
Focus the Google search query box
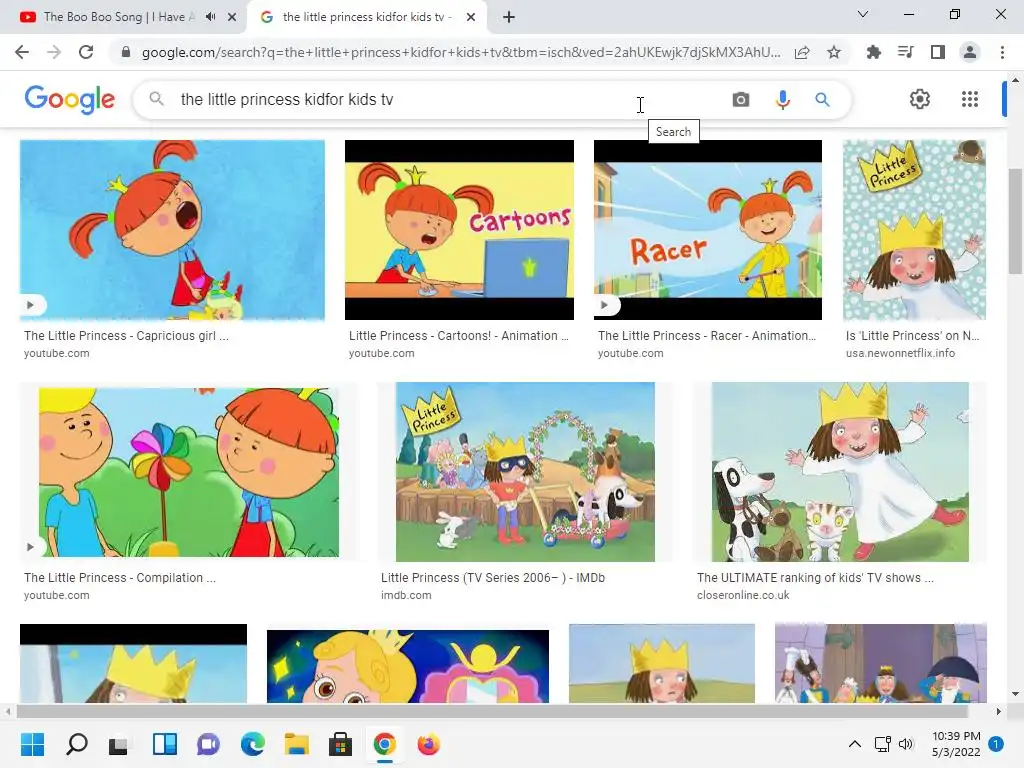coord(451,99)
